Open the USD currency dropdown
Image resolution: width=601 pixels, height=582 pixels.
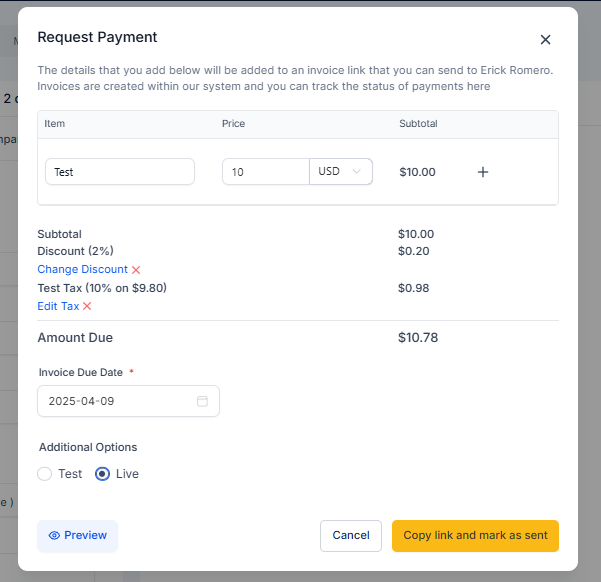pos(340,171)
